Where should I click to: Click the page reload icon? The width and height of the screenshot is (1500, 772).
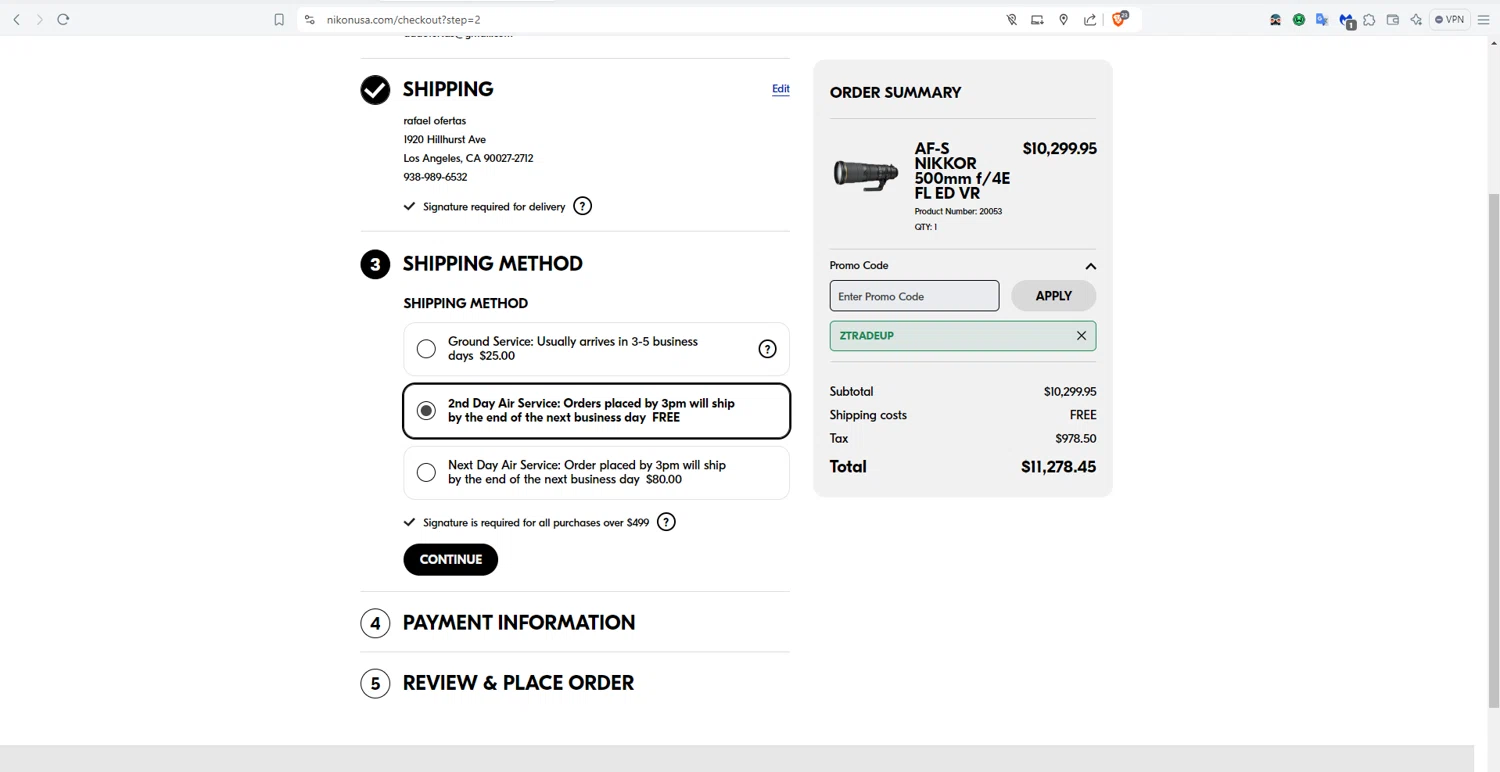63,19
